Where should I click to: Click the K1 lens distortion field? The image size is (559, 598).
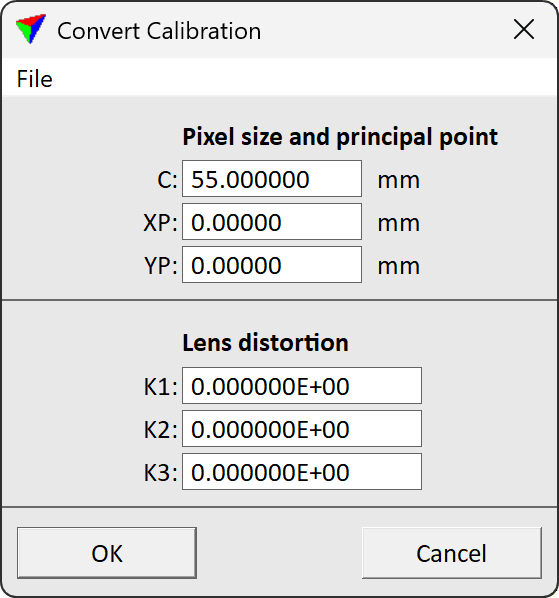click(x=302, y=386)
